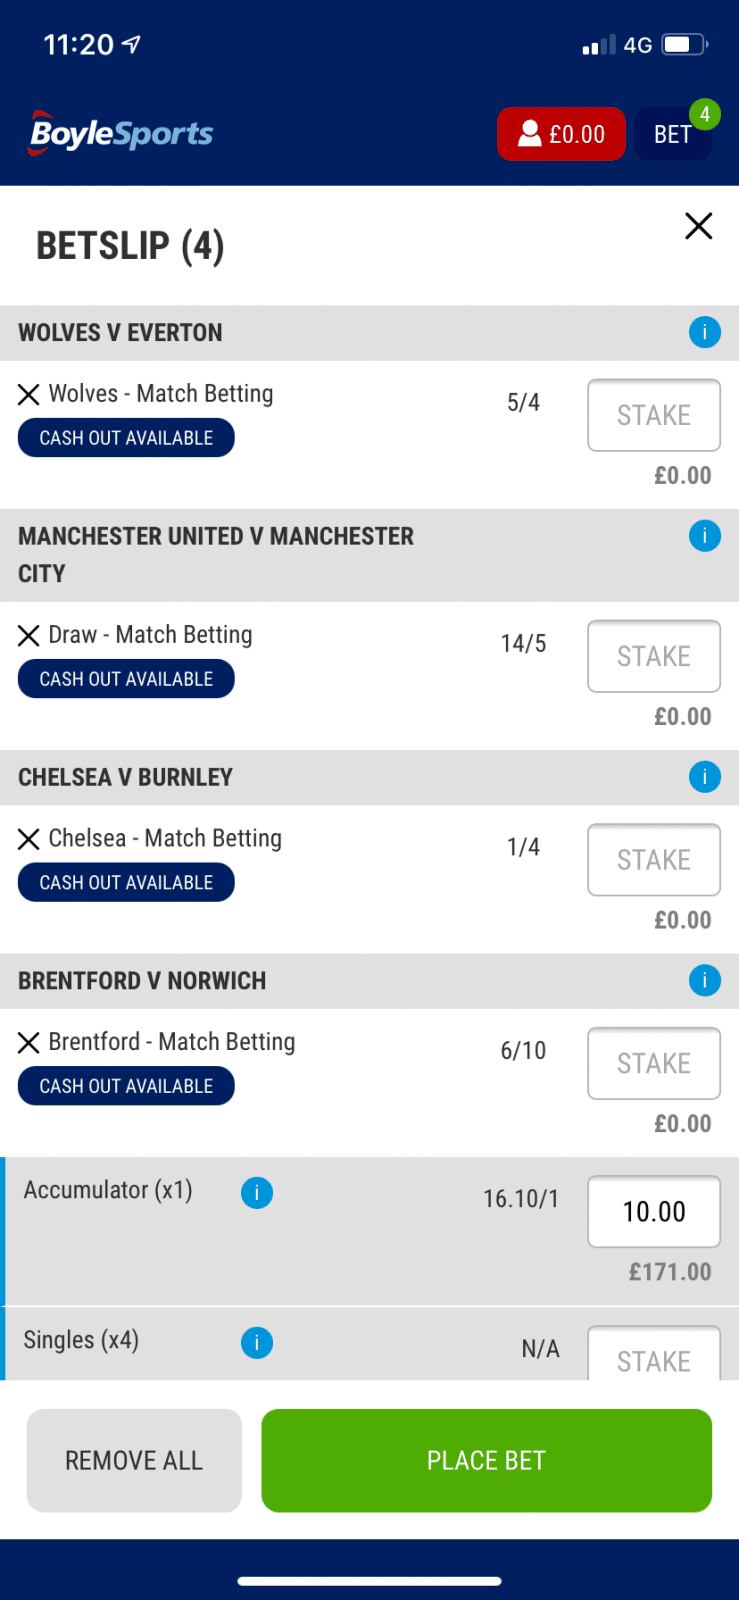The image size is (739, 1600).
Task: Remove Chelsea selection from betslip
Action: pyautogui.click(x=29, y=839)
